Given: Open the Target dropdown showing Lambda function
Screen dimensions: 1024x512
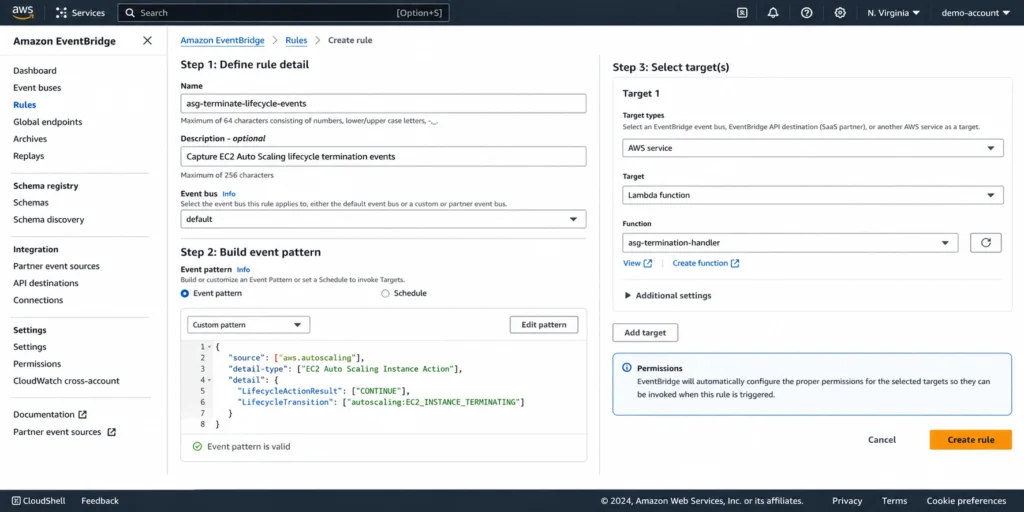Looking at the screenshot, I should [x=812, y=195].
